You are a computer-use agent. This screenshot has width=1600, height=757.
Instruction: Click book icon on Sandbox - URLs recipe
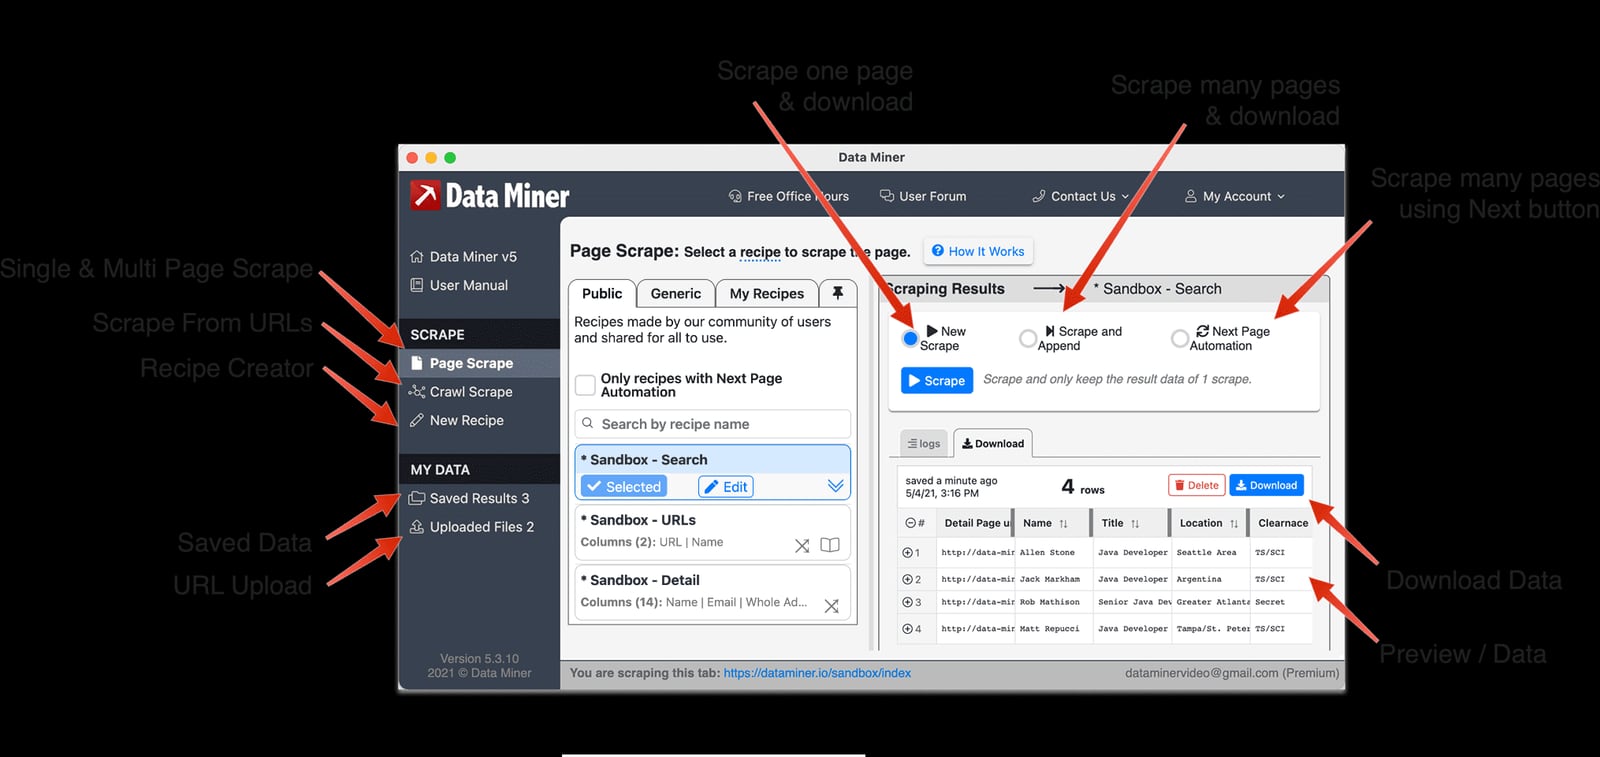(830, 545)
